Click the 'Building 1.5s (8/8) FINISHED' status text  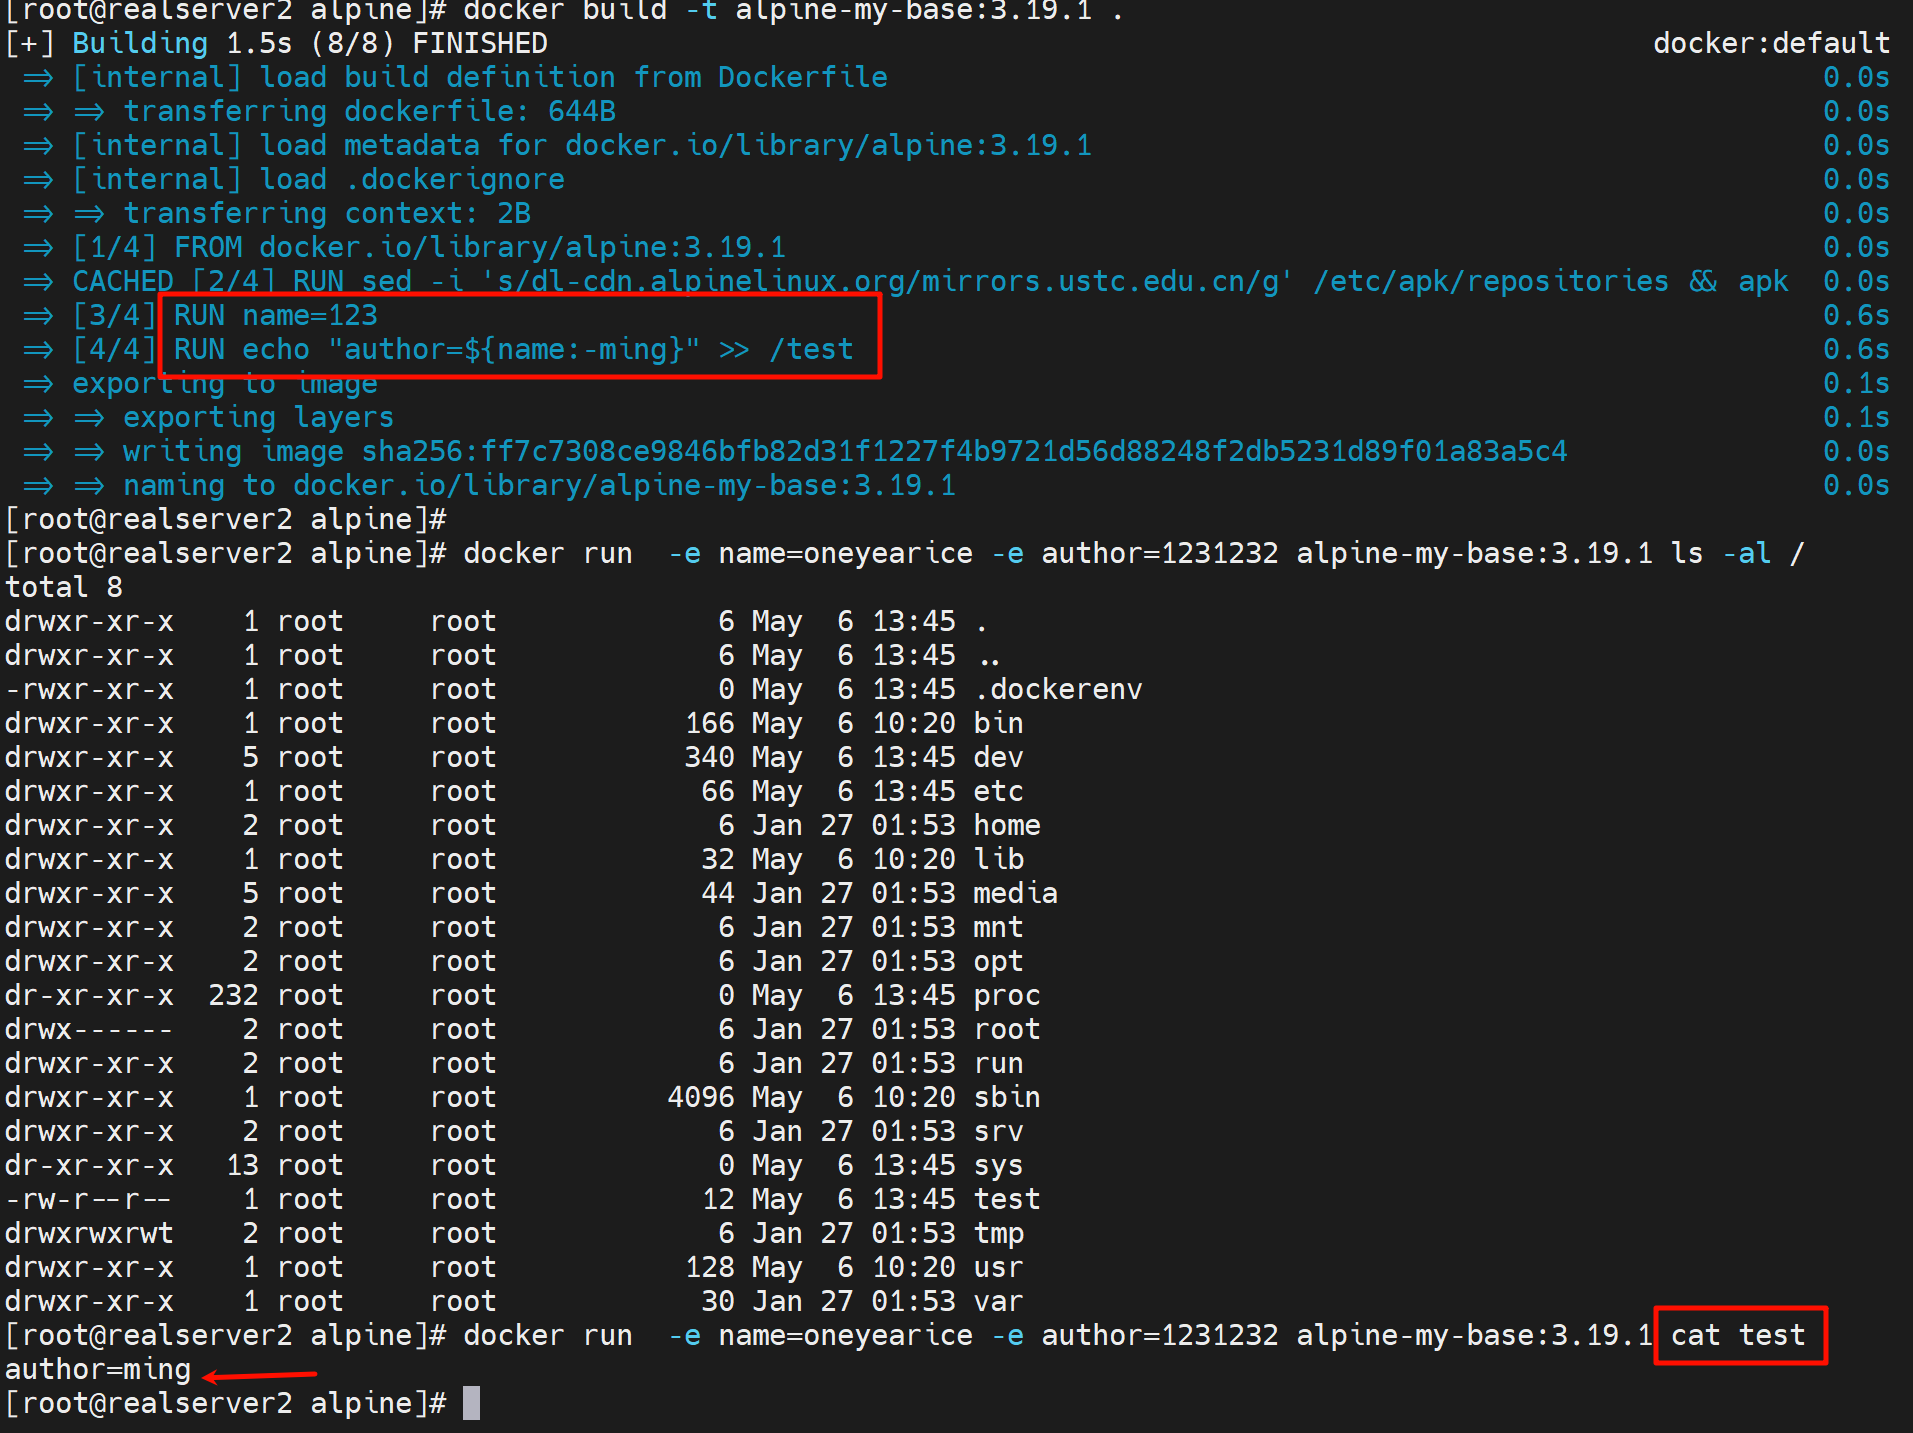[310, 43]
